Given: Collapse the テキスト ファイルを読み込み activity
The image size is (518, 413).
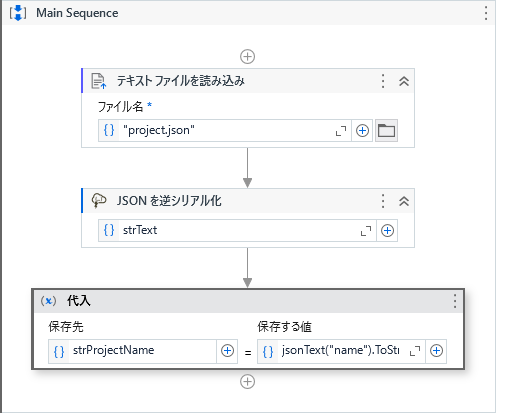Looking at the screenshot, I should pos(404,81).
